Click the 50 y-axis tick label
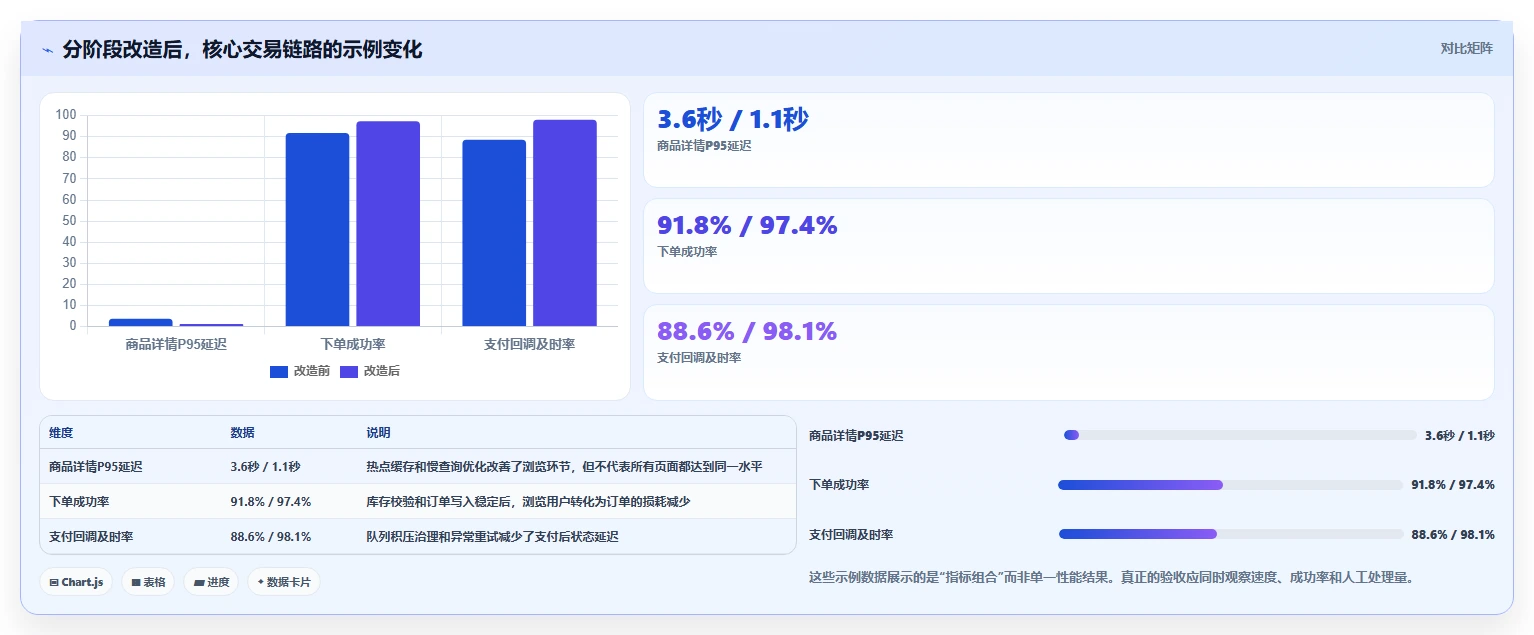 tap(69, 220)
